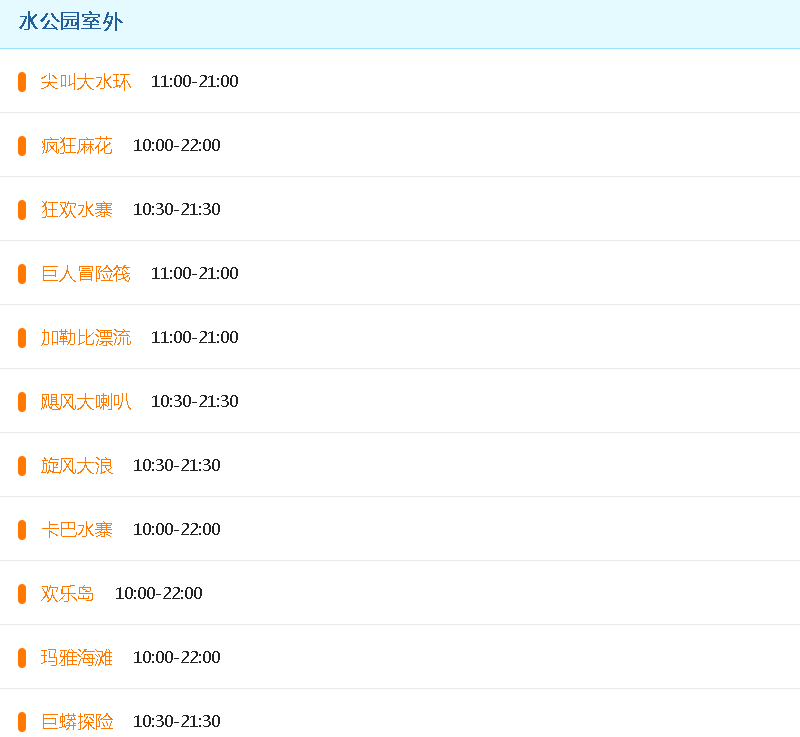800x737 pixels.
Task: Open the 巨蟒探险 attraction
Action: [77, 722]
